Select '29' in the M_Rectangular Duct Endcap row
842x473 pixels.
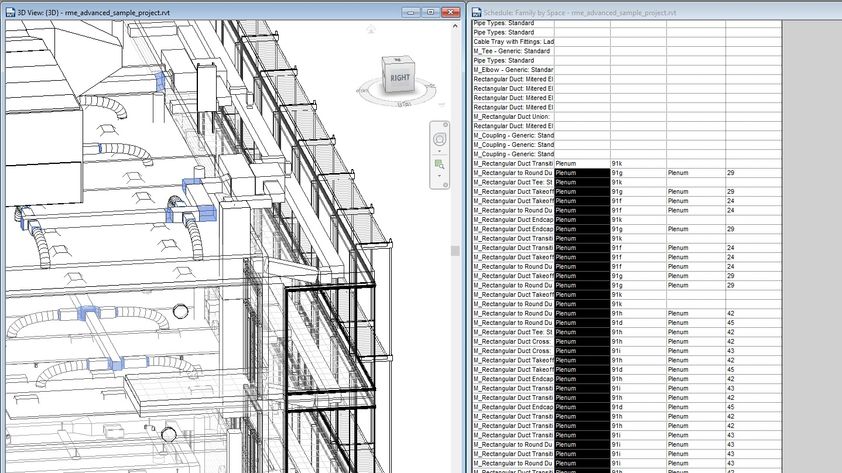[753, 229]
